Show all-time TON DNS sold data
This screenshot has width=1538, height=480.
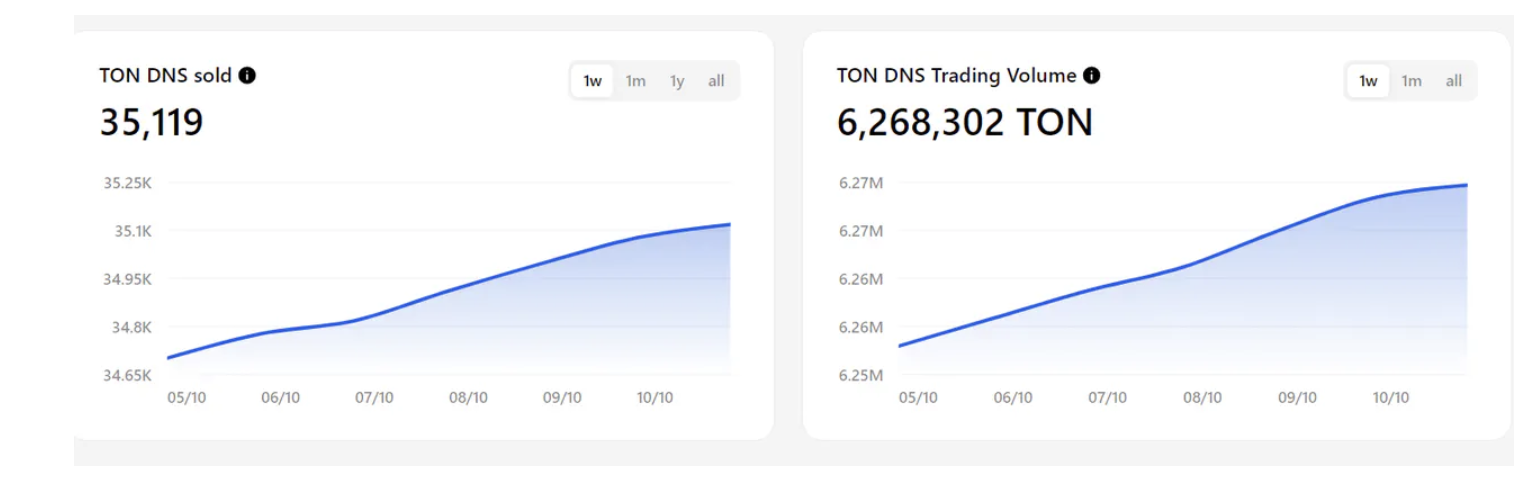tap(716, 81)
